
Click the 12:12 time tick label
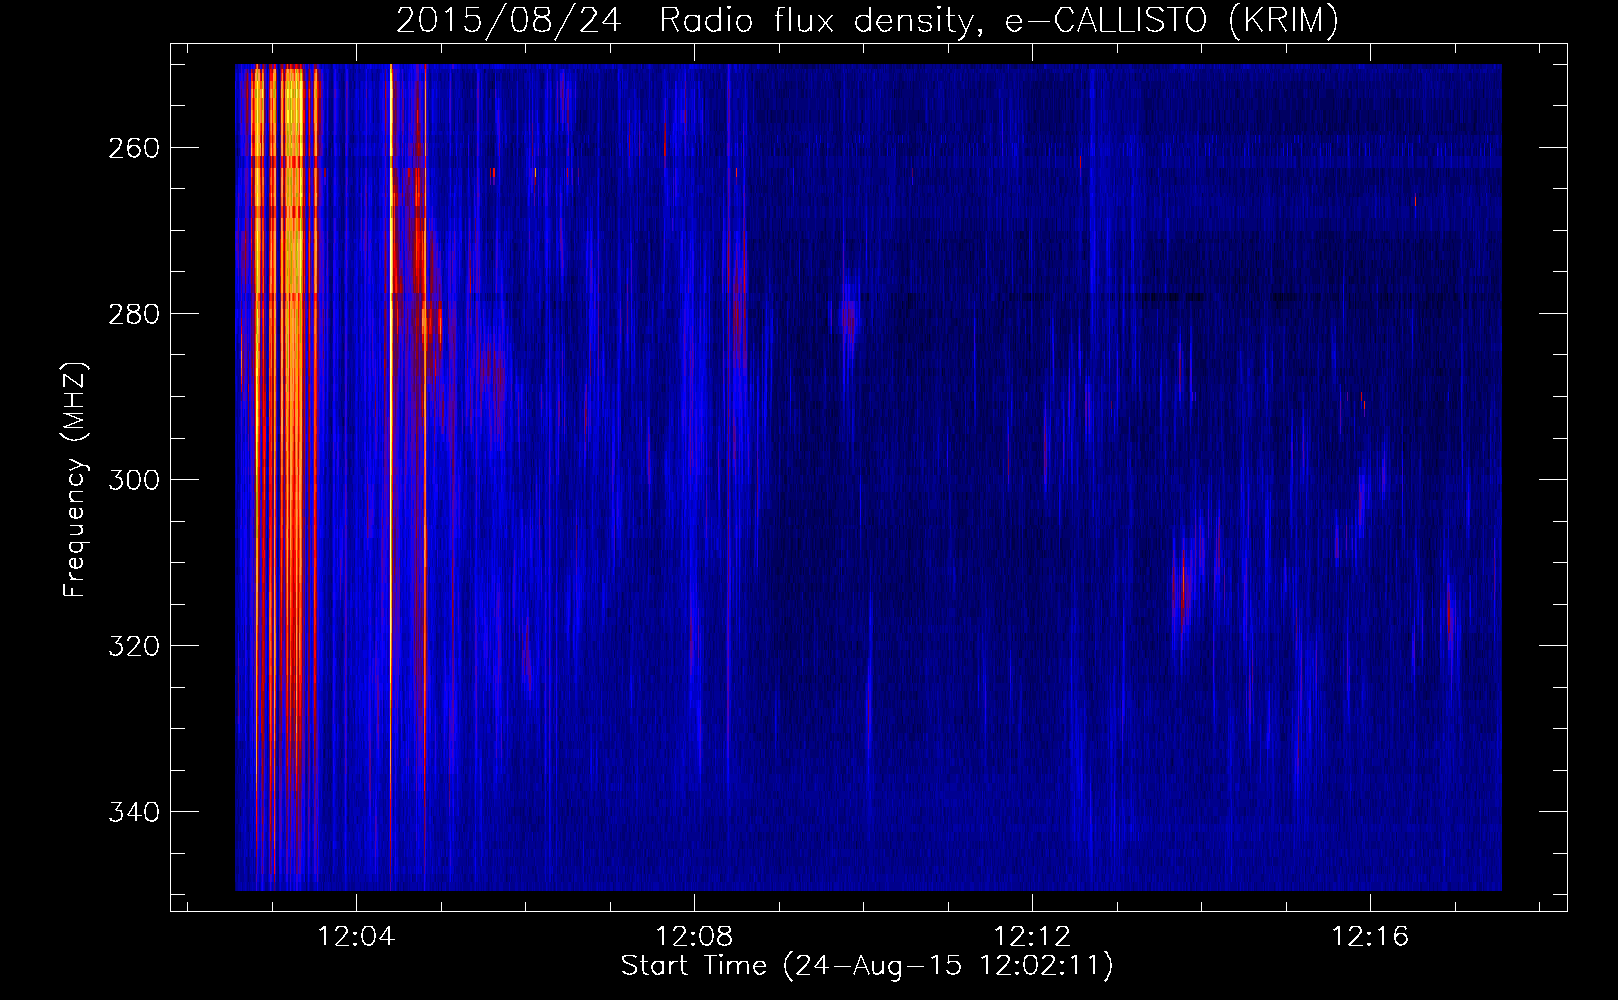[x=1032, y=937]
